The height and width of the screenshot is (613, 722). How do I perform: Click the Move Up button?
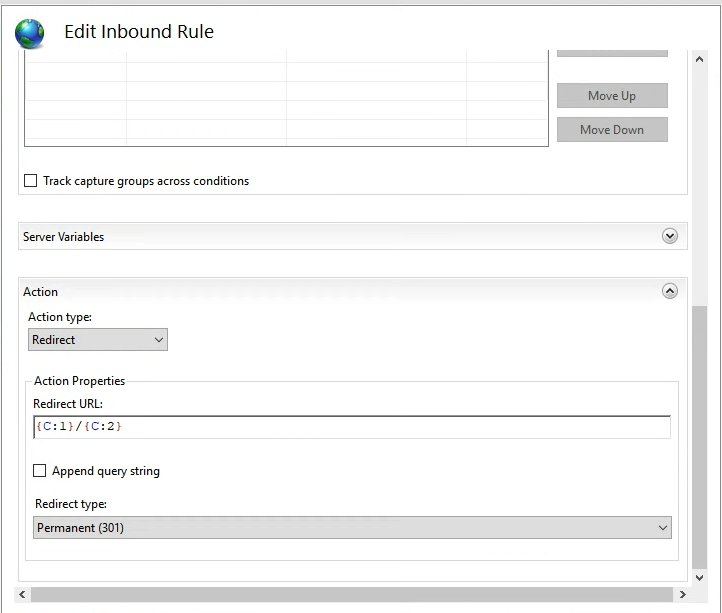(612, 95)
